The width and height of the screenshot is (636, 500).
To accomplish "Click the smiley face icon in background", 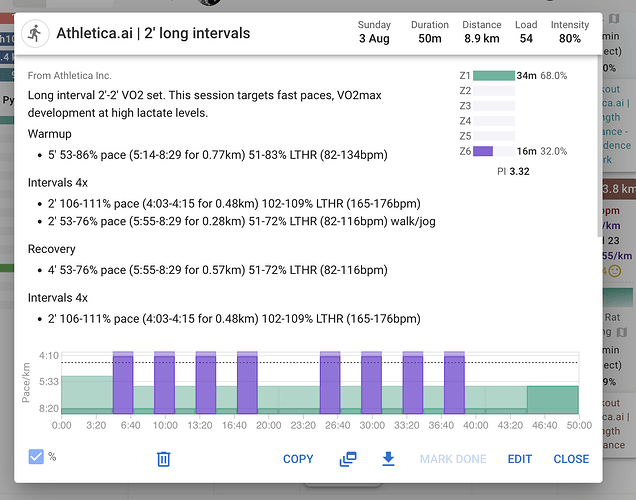I will coord(615,271).
